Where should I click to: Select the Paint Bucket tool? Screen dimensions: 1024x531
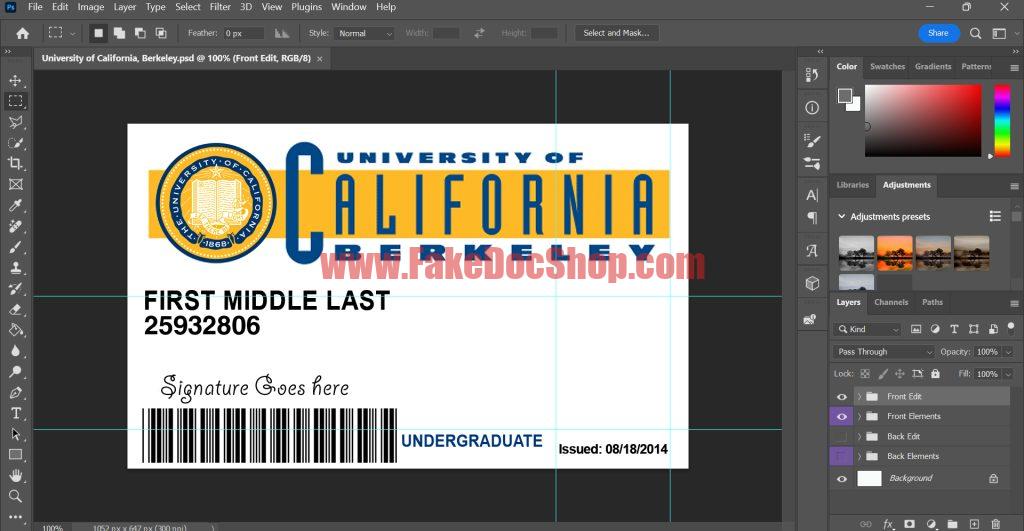coord(15,330)
